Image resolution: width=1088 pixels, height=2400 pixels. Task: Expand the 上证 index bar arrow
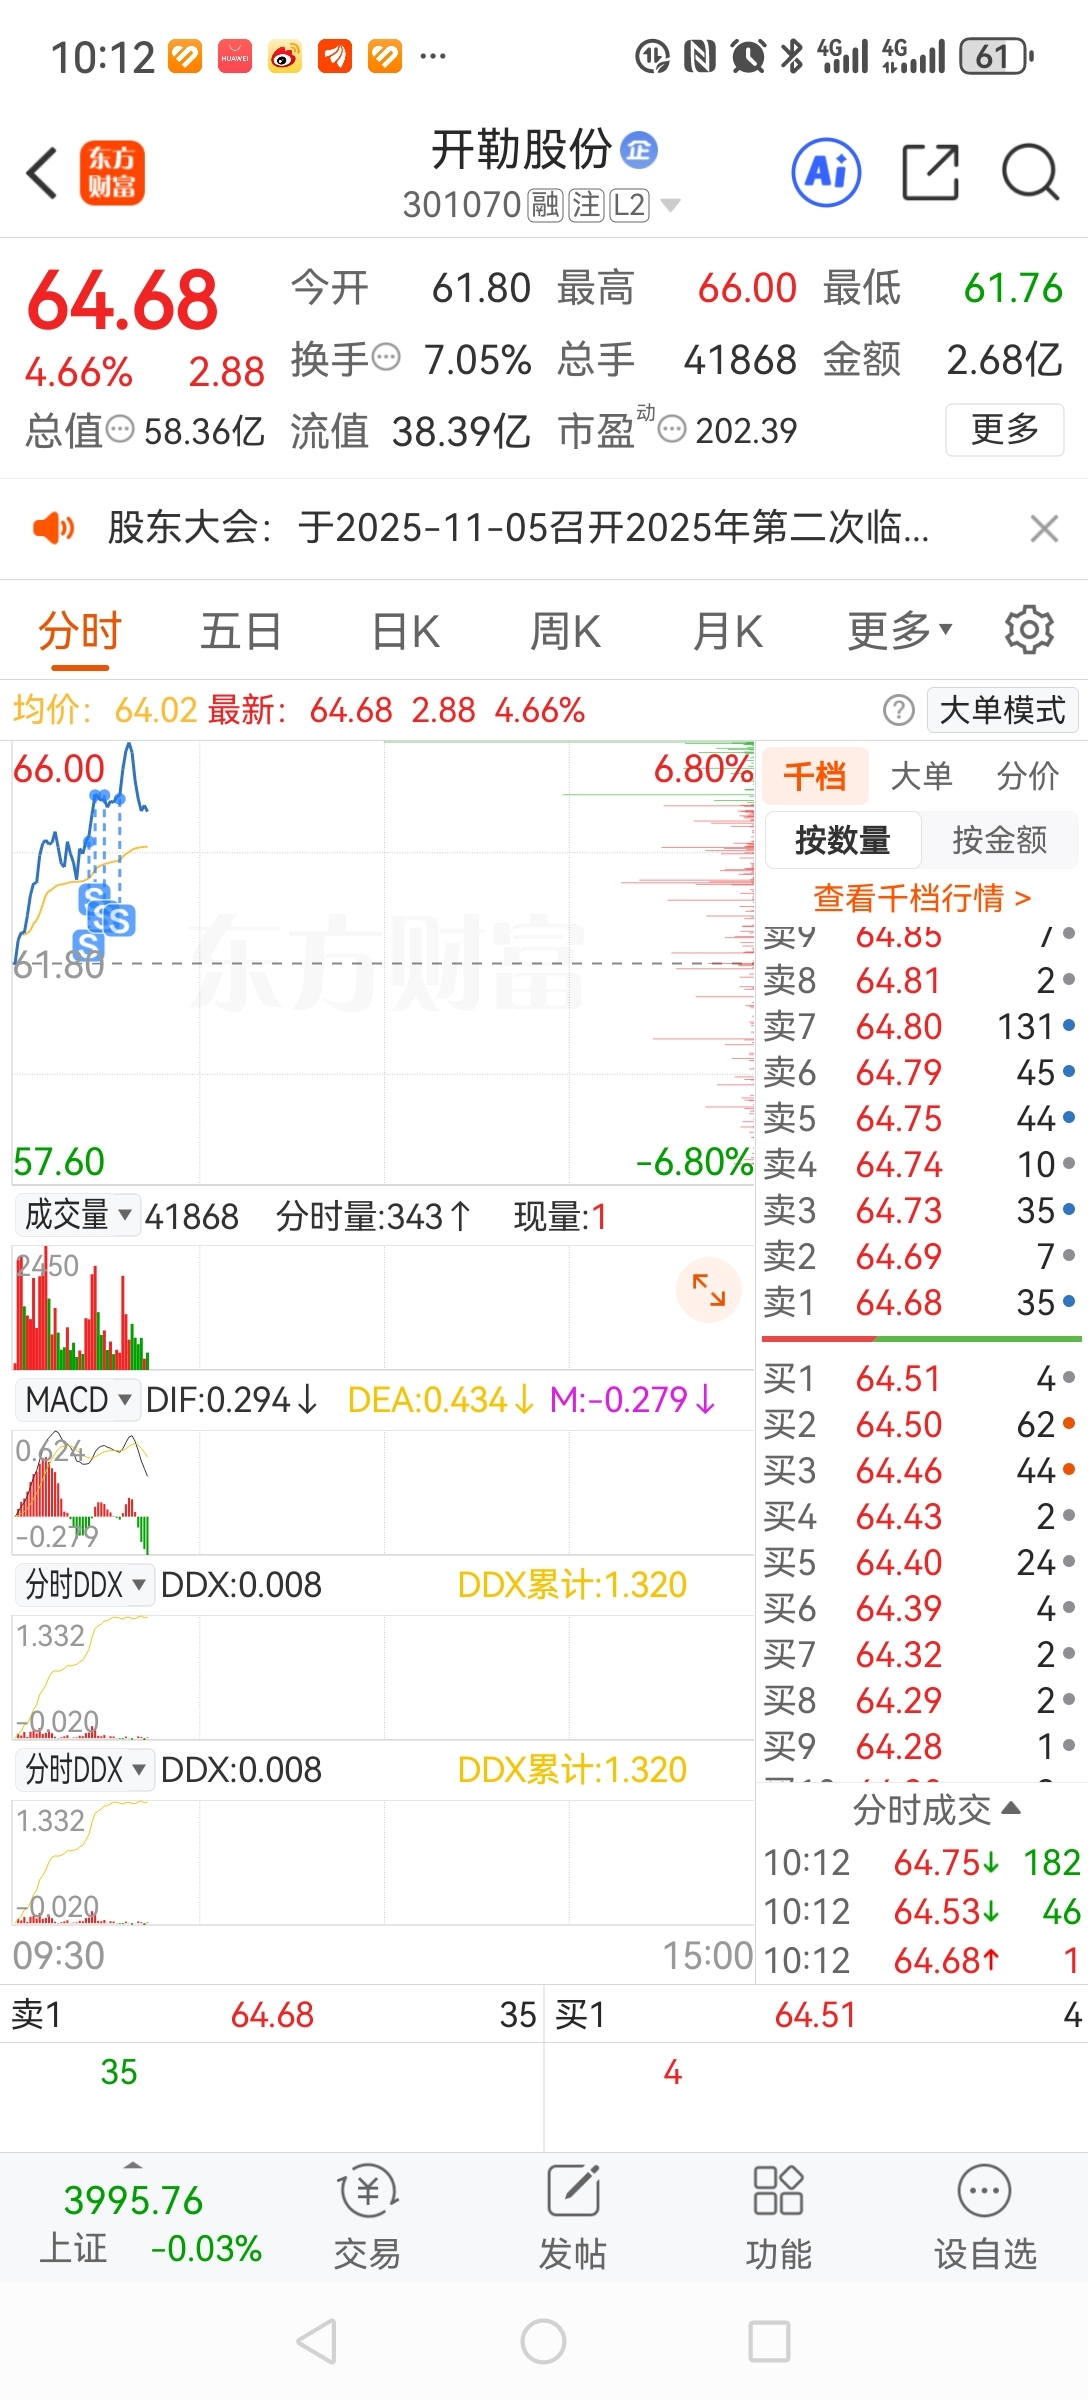point(133,2164)
